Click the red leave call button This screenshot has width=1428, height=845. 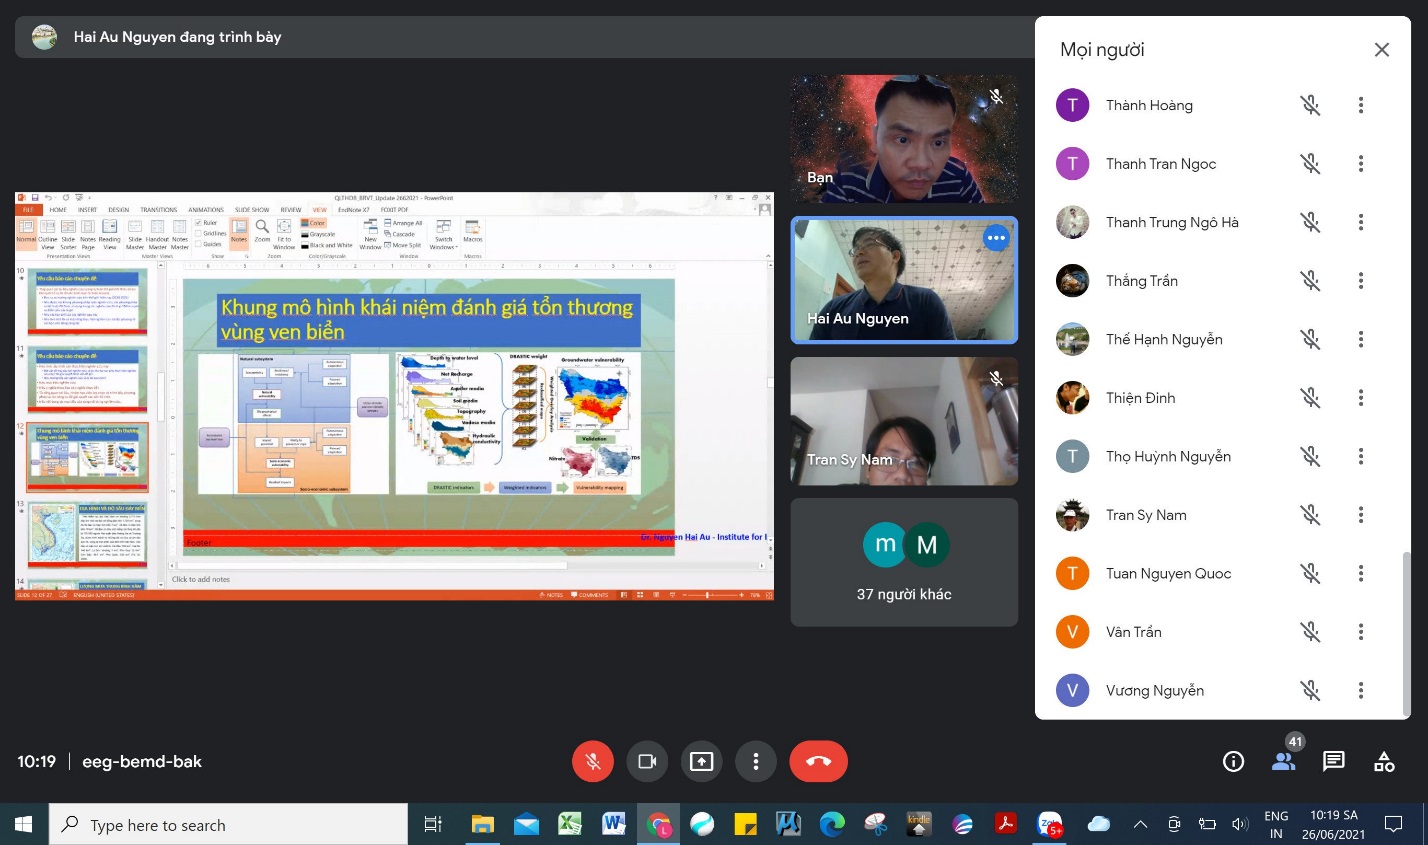(818, 762)
